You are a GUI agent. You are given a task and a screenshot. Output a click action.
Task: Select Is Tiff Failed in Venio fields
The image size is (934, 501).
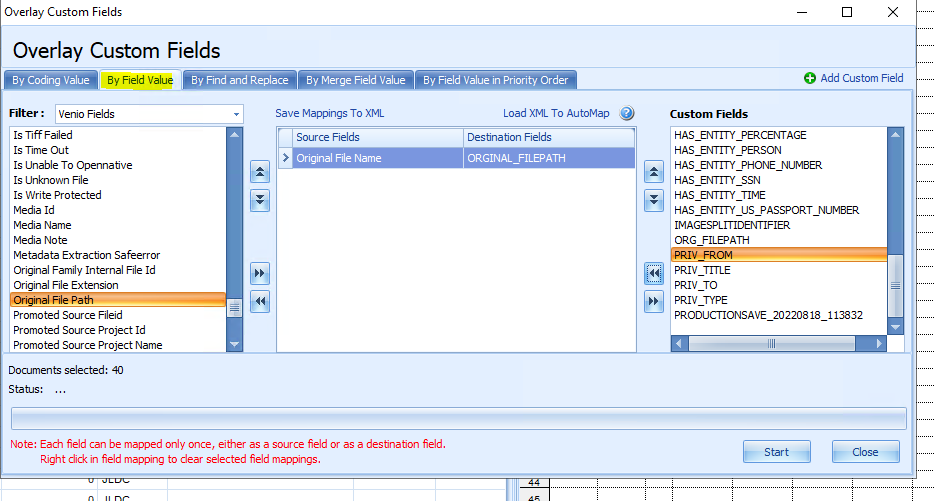pos(118,135)
